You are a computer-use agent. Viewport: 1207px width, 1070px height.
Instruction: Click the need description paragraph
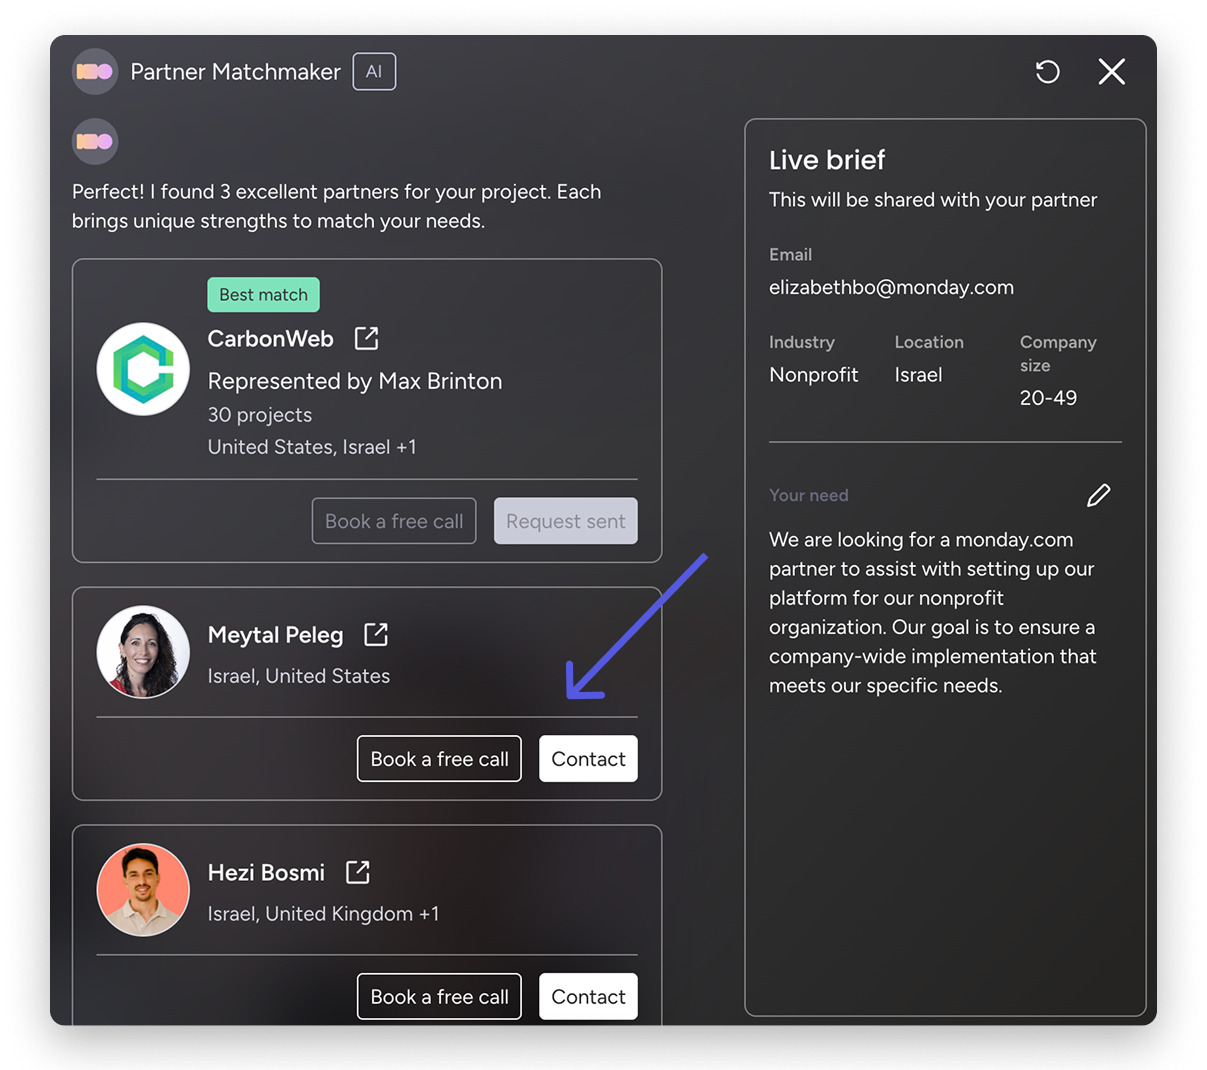pos(933,612)
